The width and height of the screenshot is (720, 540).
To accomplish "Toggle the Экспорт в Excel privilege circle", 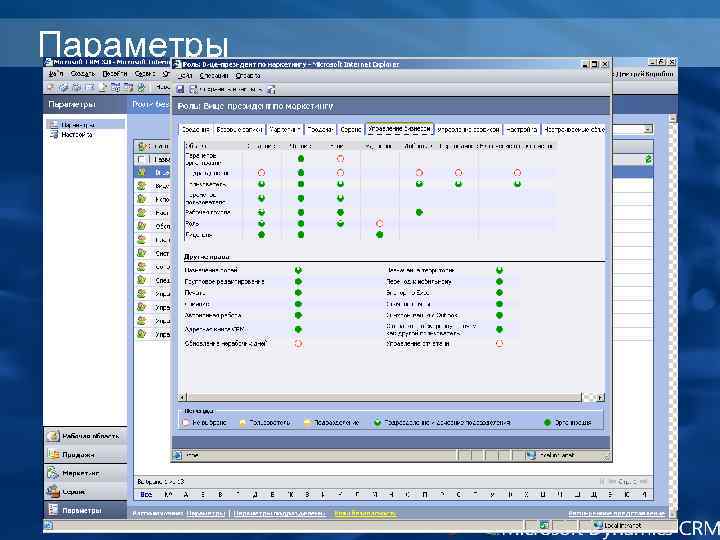I will 500,292.
